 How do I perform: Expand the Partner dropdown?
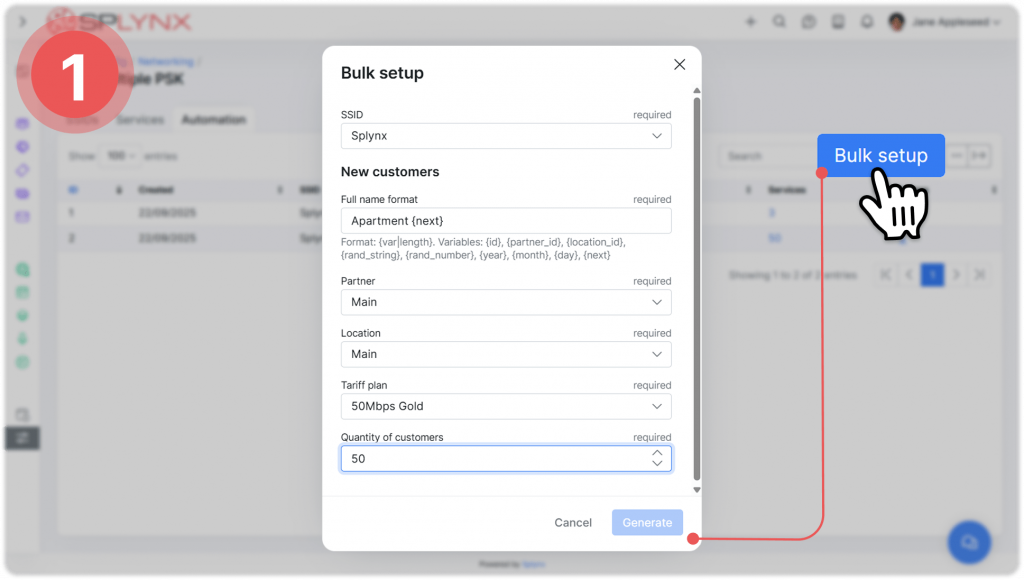505,302
